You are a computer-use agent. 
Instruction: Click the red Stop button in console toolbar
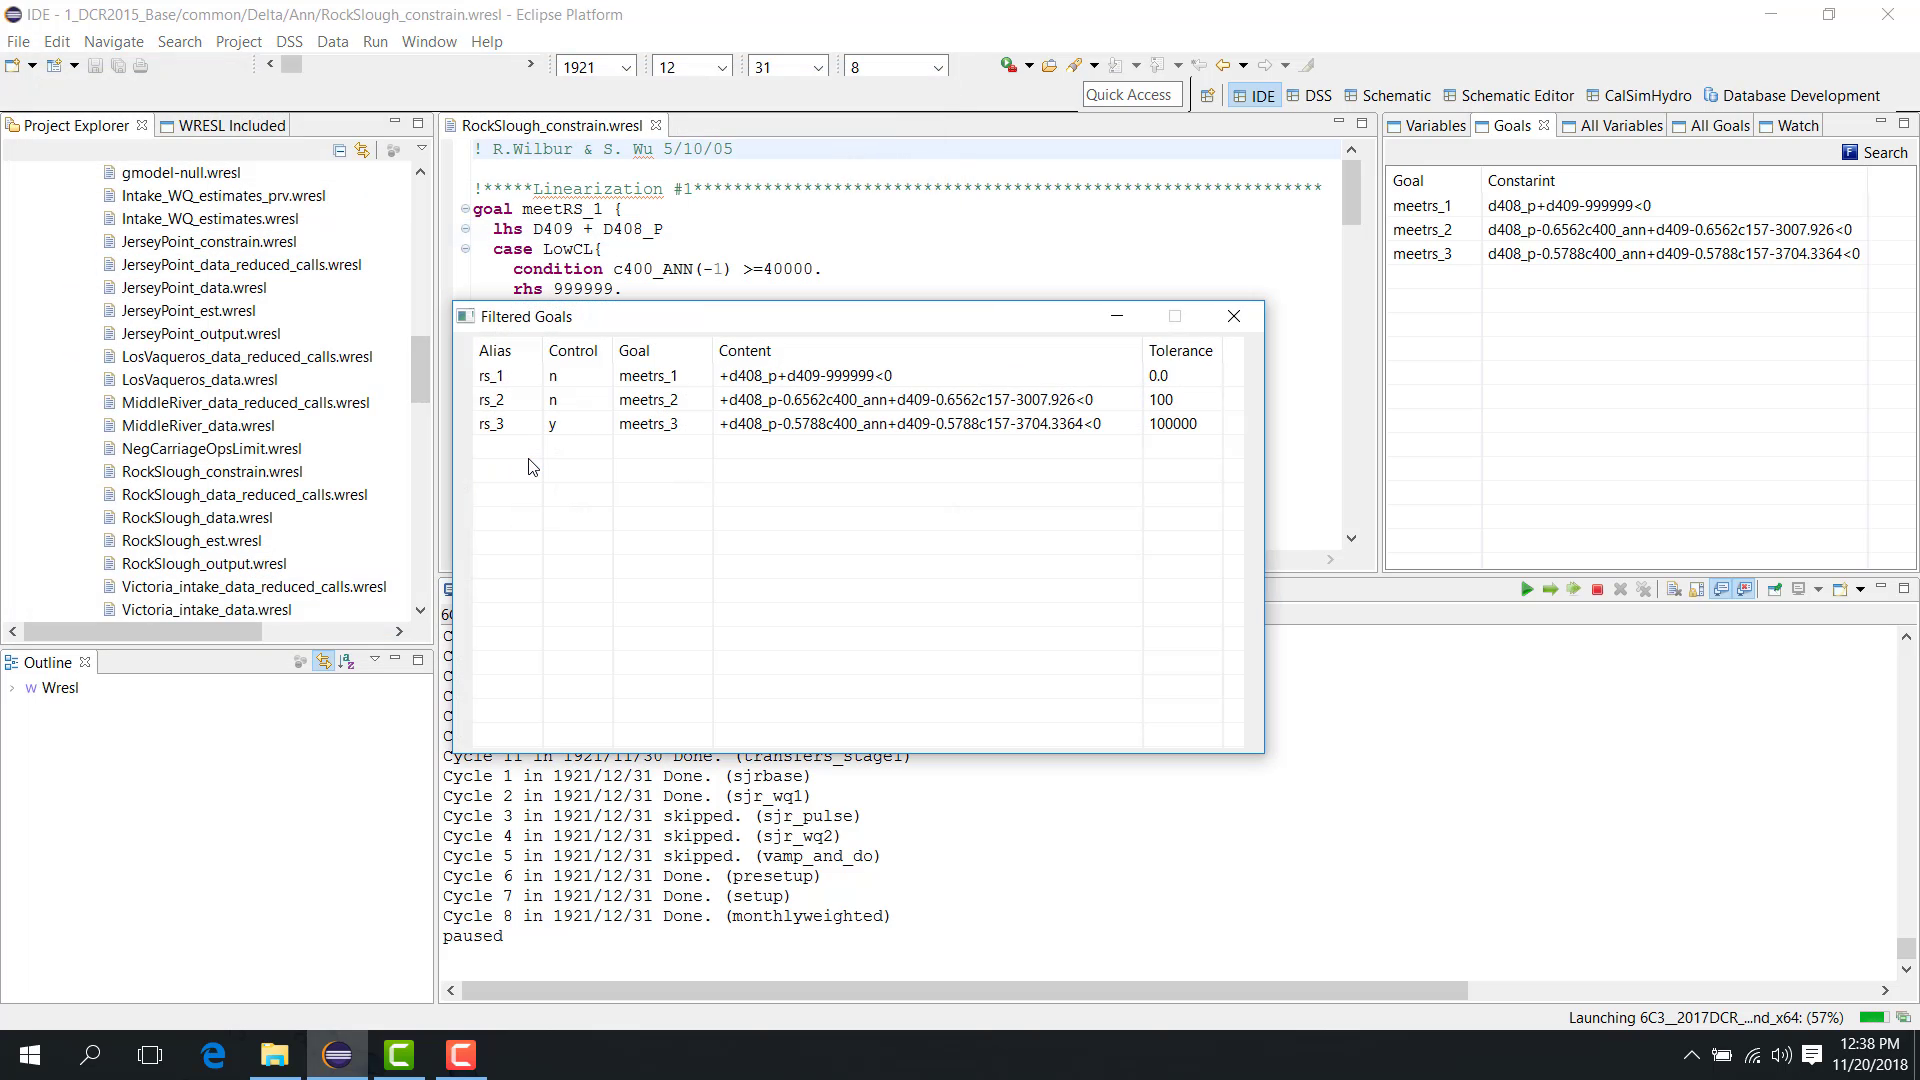(1597, 589)
